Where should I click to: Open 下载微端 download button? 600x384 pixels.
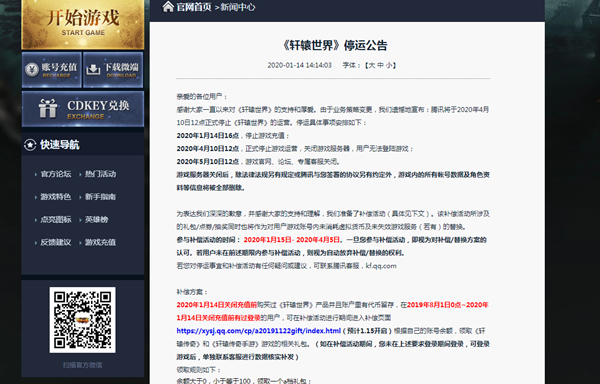[113, 70]
